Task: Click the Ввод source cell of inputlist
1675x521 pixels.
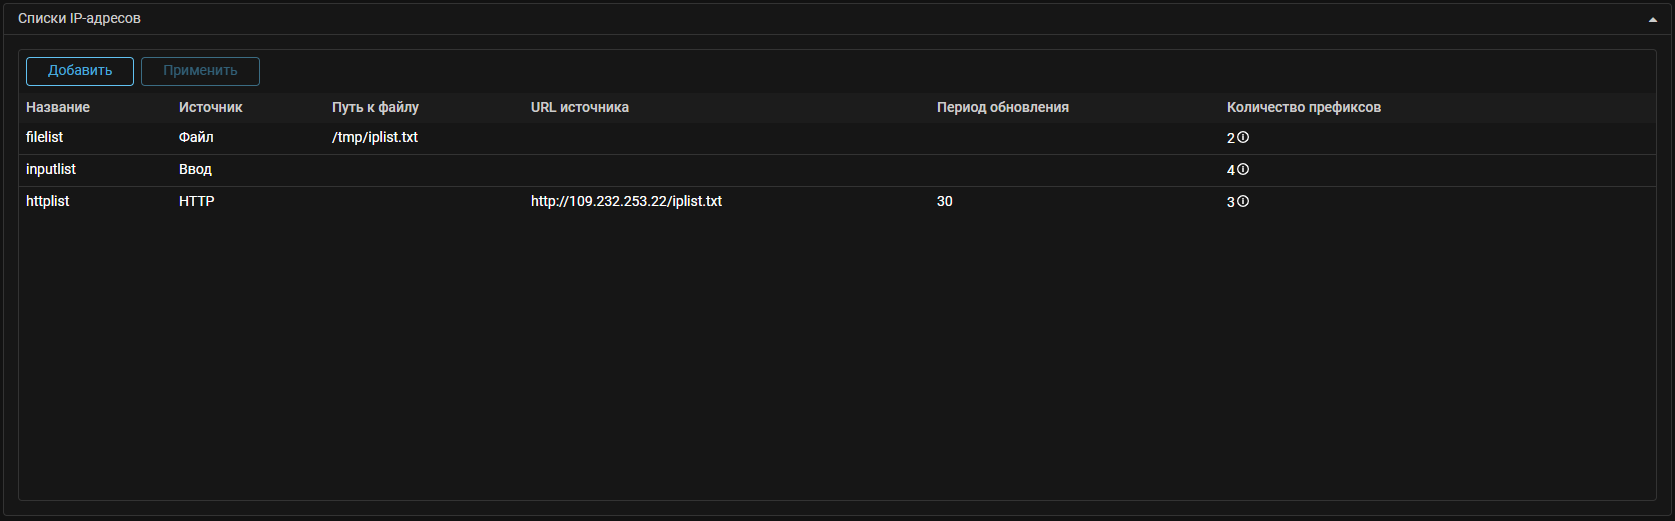Action: (195, 169)
